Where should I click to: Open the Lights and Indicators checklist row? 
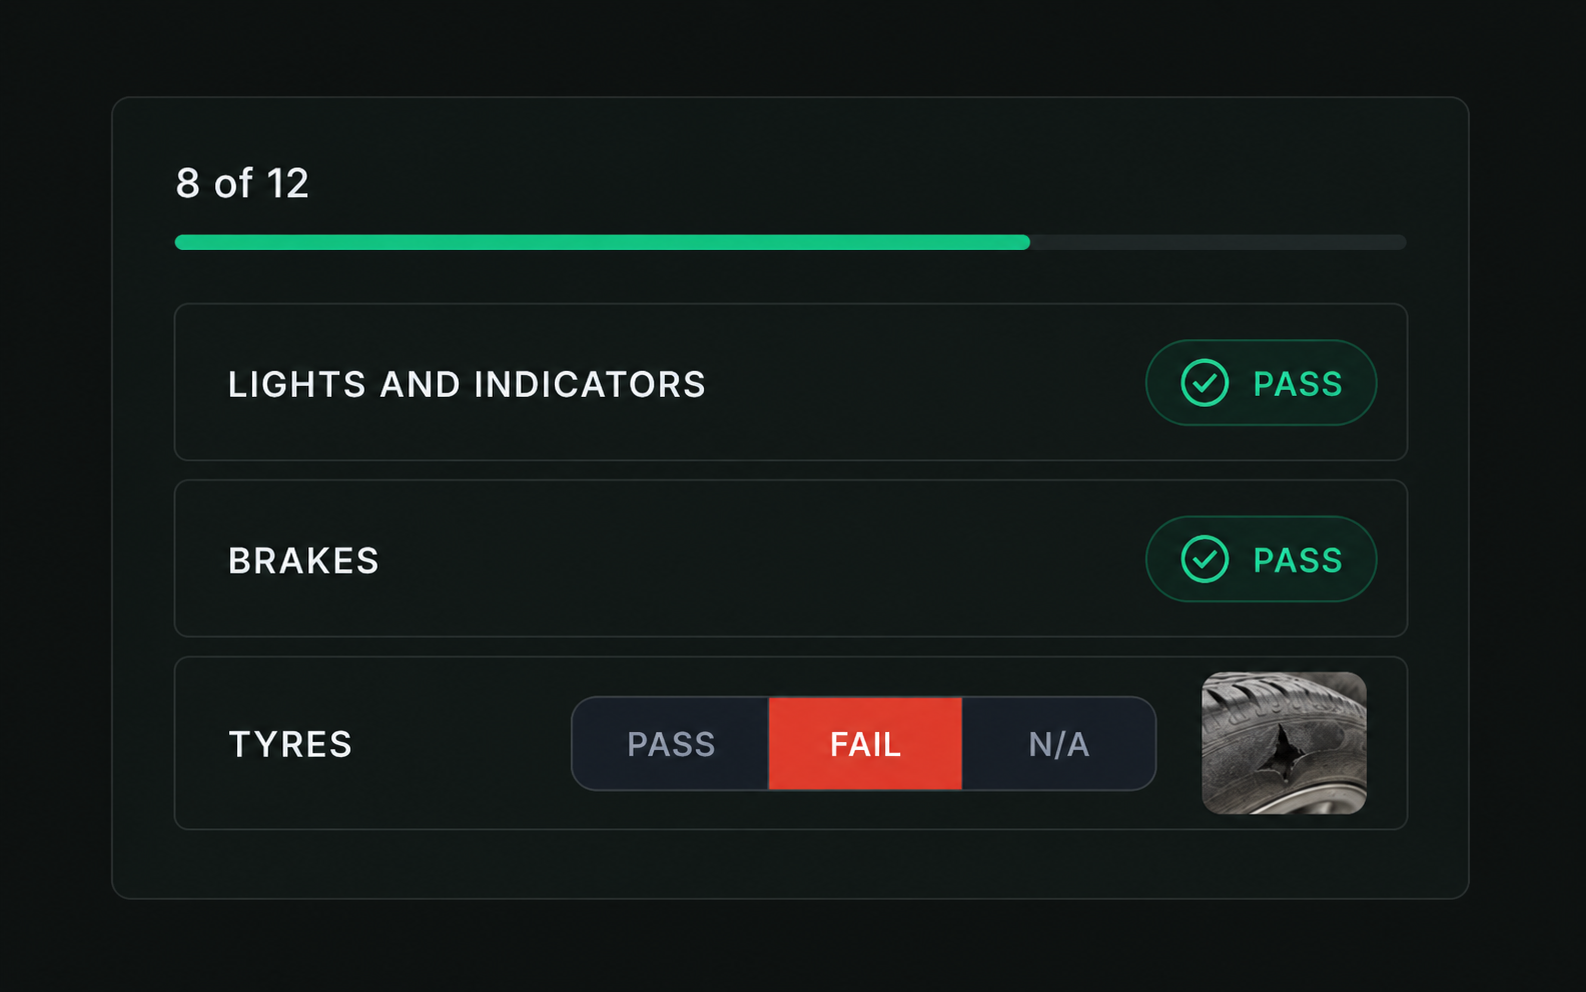click(x=791, y=382)
